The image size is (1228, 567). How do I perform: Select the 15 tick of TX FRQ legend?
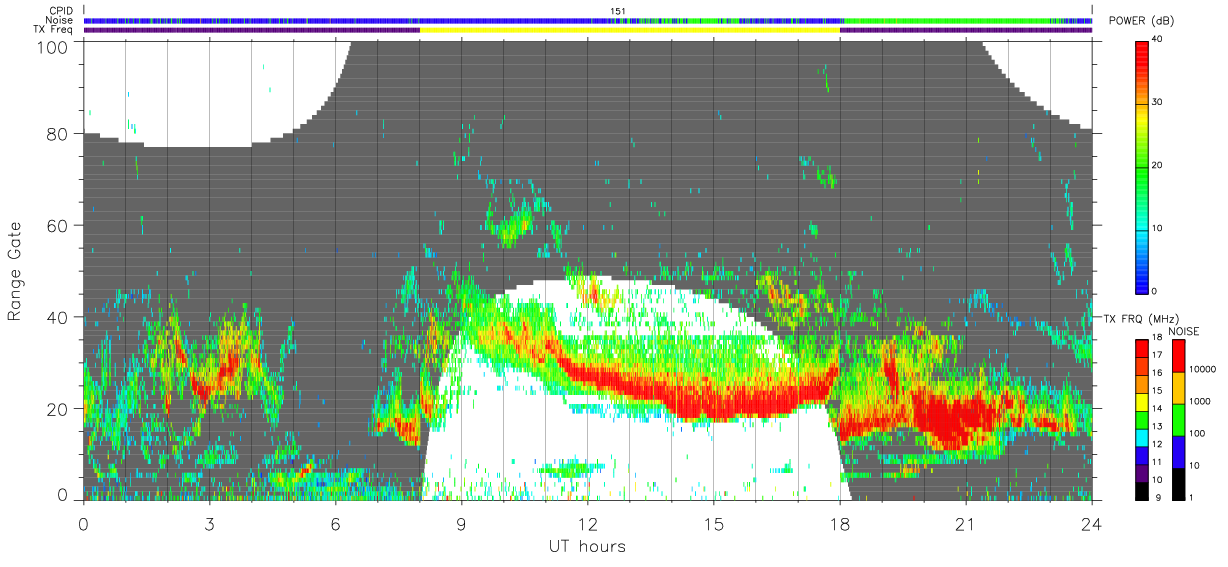tap(1158, 390)
